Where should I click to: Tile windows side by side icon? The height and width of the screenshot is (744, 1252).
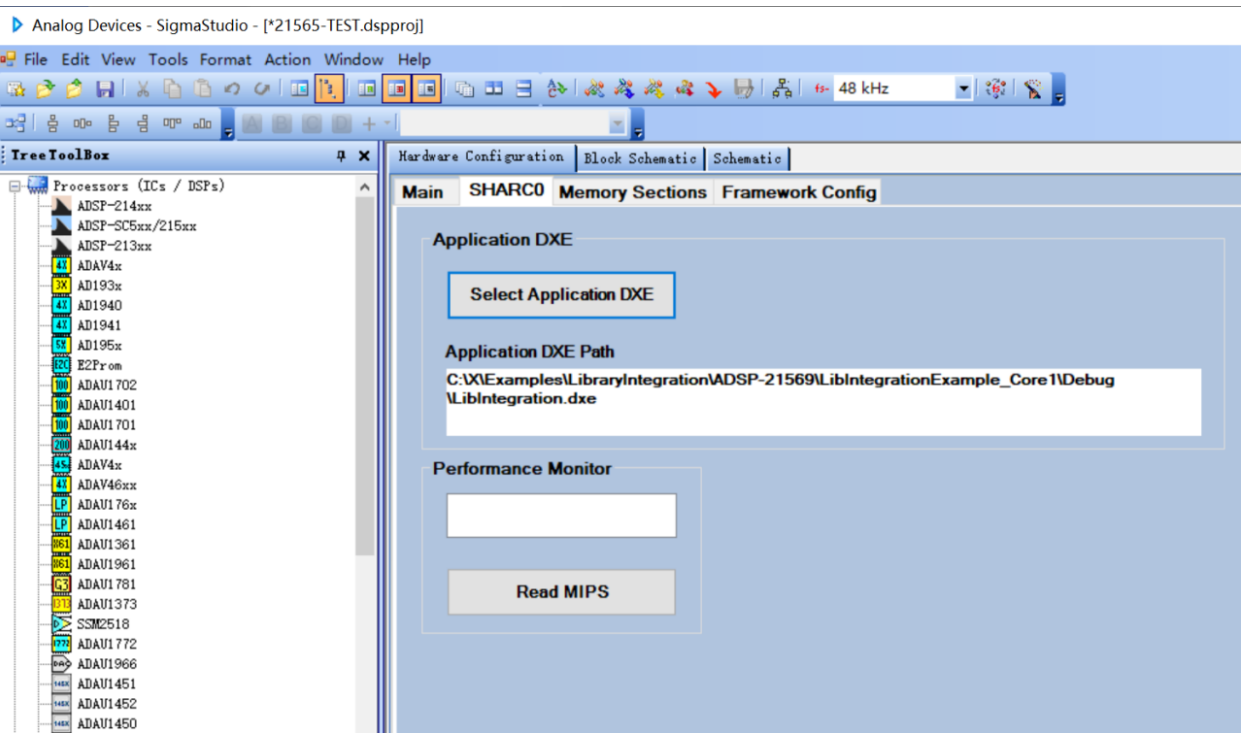pyautogui.click(x=494, y=89)
